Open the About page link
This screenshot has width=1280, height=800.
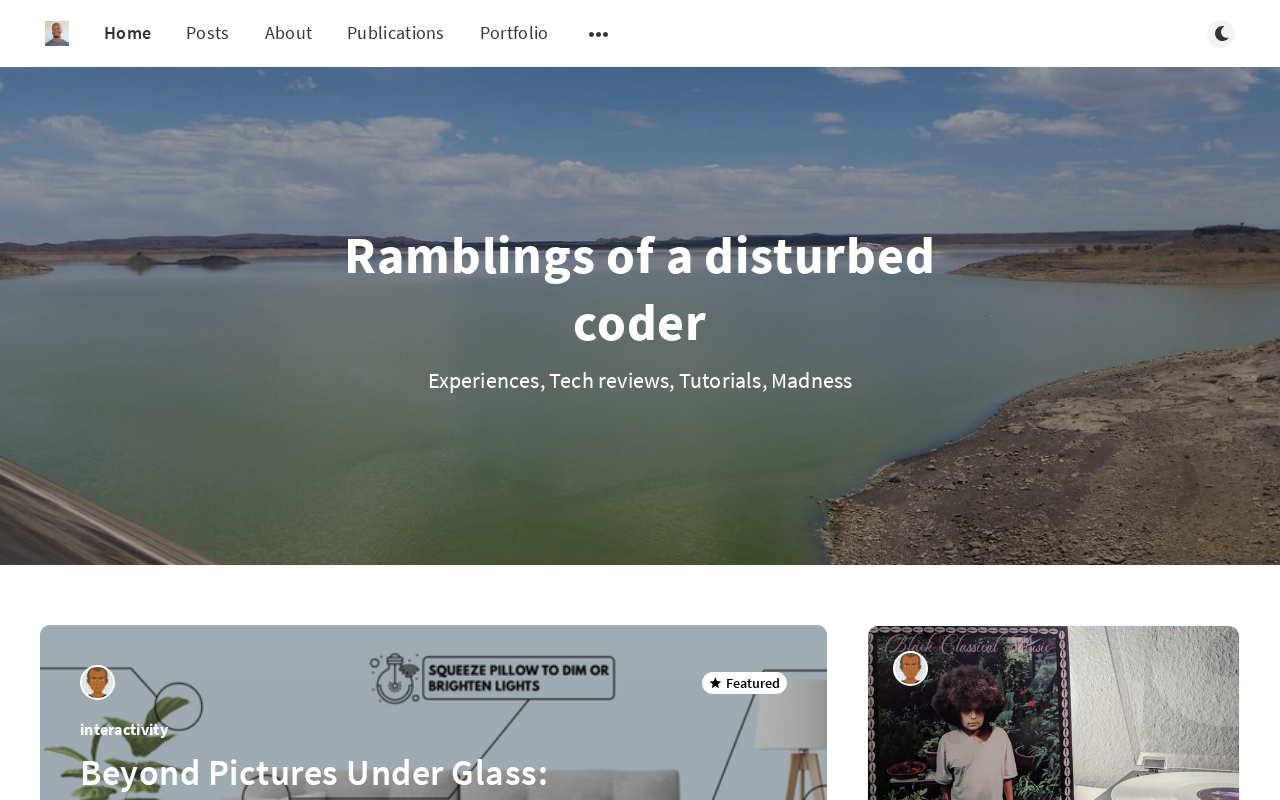pyautogui.click(x=288, y=33)
